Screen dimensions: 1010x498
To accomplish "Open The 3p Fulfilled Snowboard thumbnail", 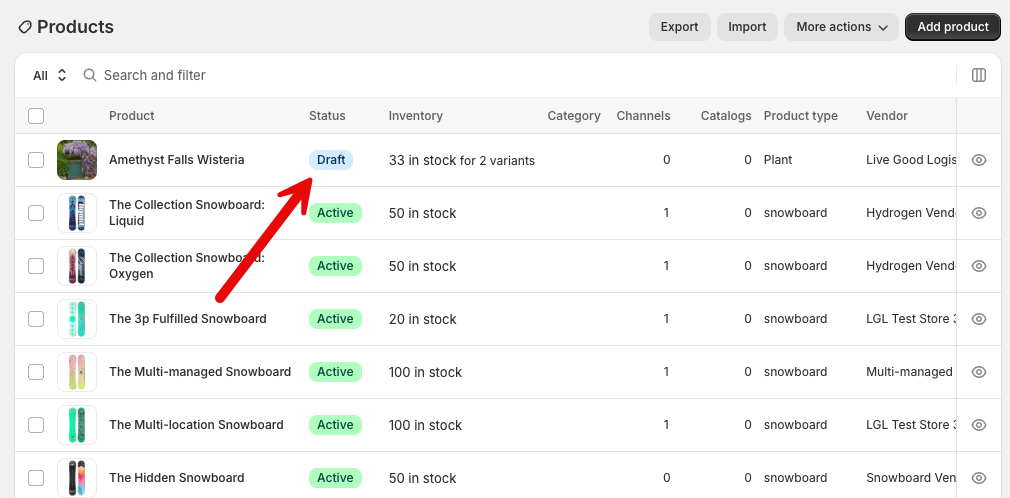I will 77,318.
